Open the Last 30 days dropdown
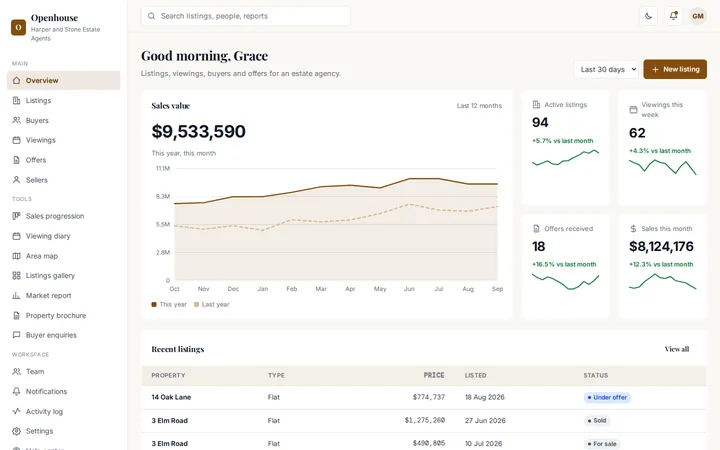720x450 pixels. click(606, 69)
